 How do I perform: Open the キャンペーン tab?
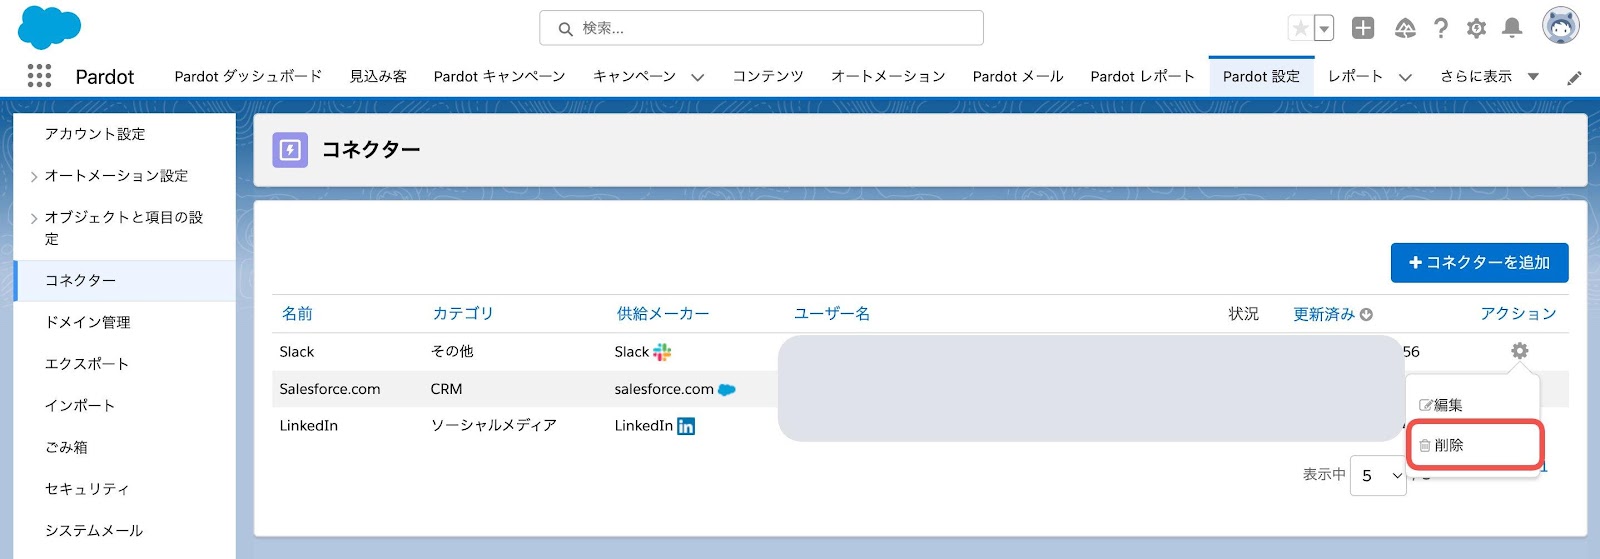click(x=634, y=76)
